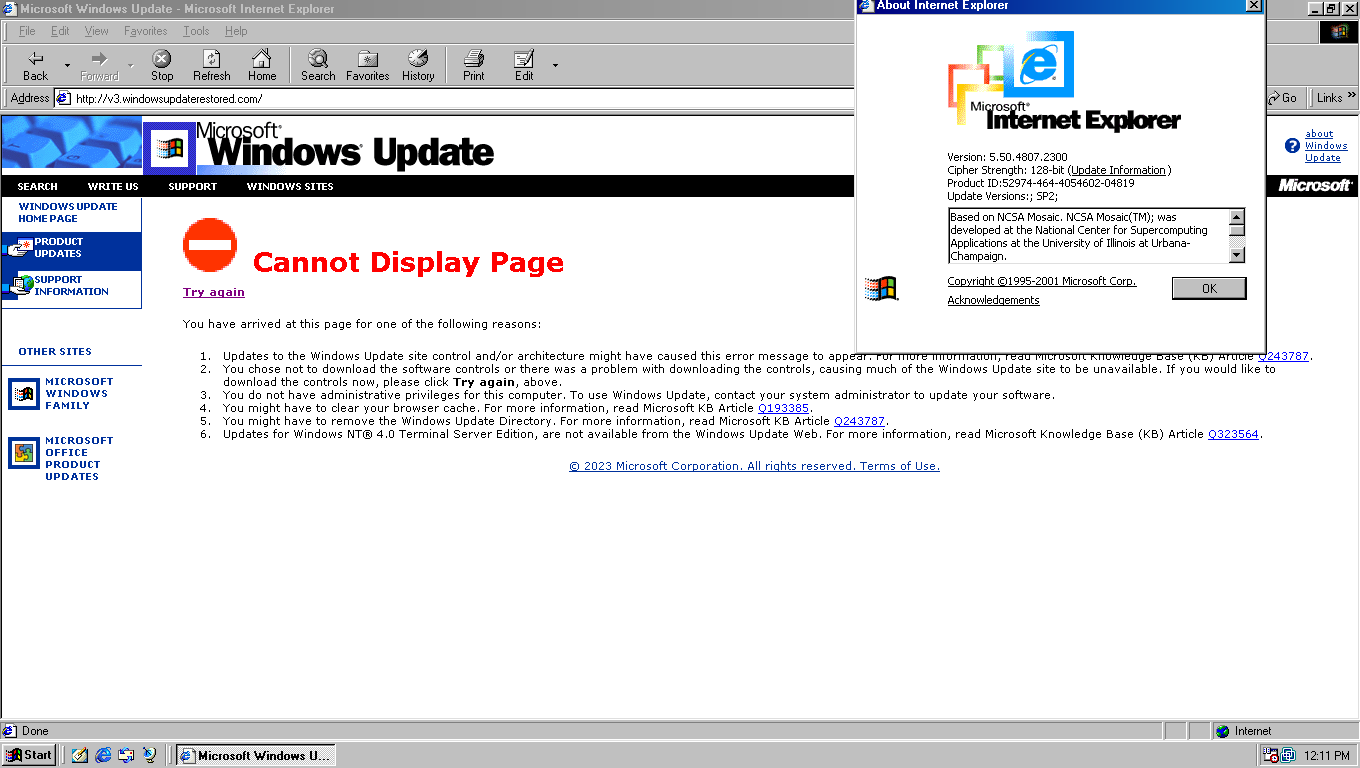
Task: Go Back using the toolbar arrow icon
Action: click(x=36, y=59)
